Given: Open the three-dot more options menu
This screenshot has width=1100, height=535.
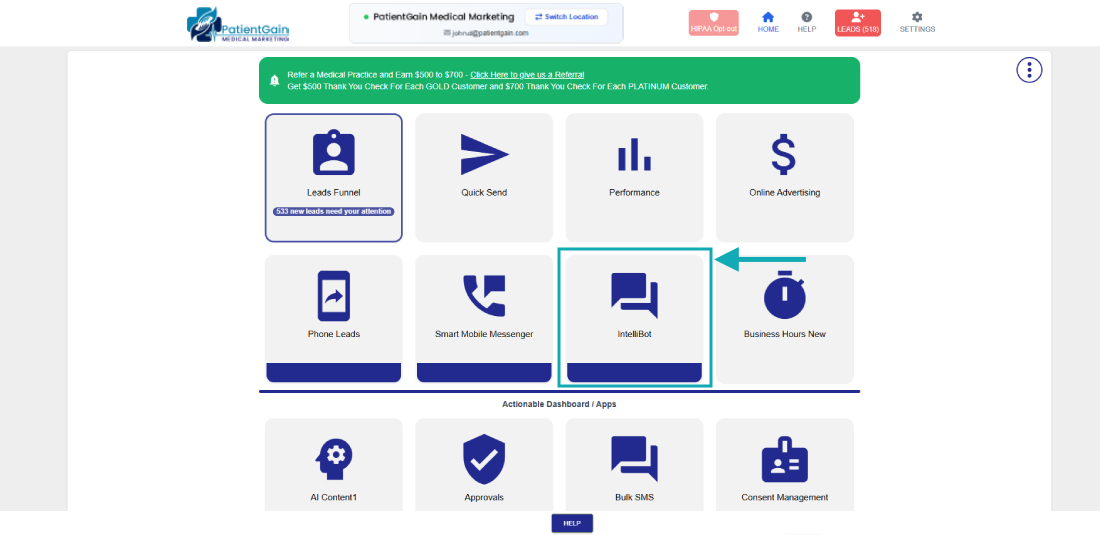Looking at the screenshot, I should [1029, 70].
